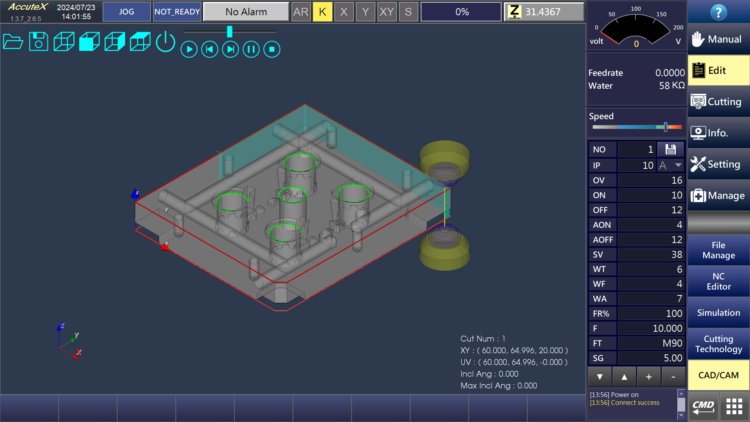
Task: Toggle the K status button
Action: [322, 12]
